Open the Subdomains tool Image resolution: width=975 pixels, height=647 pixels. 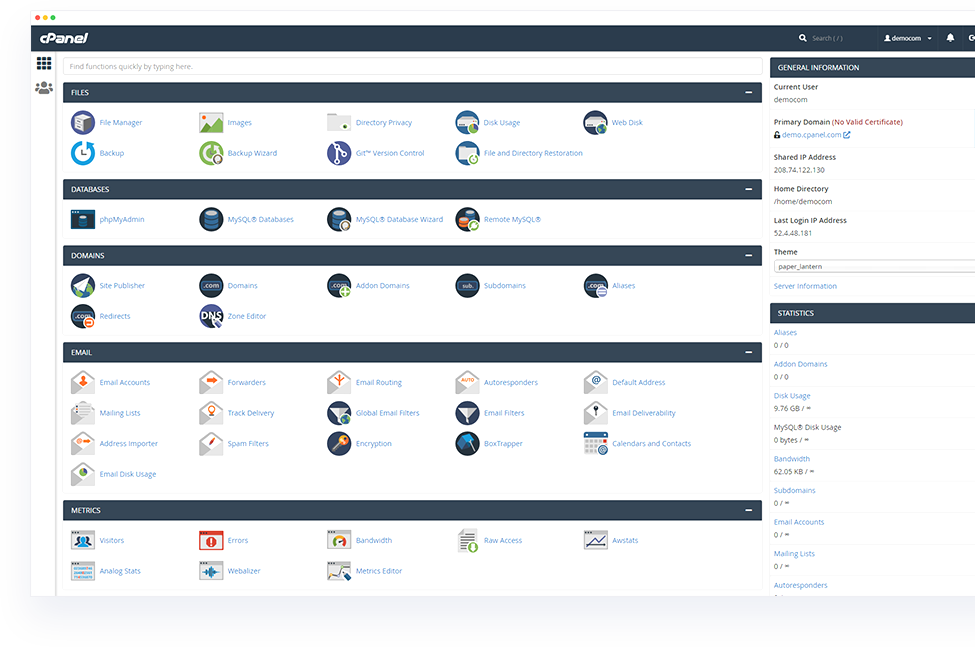pos(507,285)
